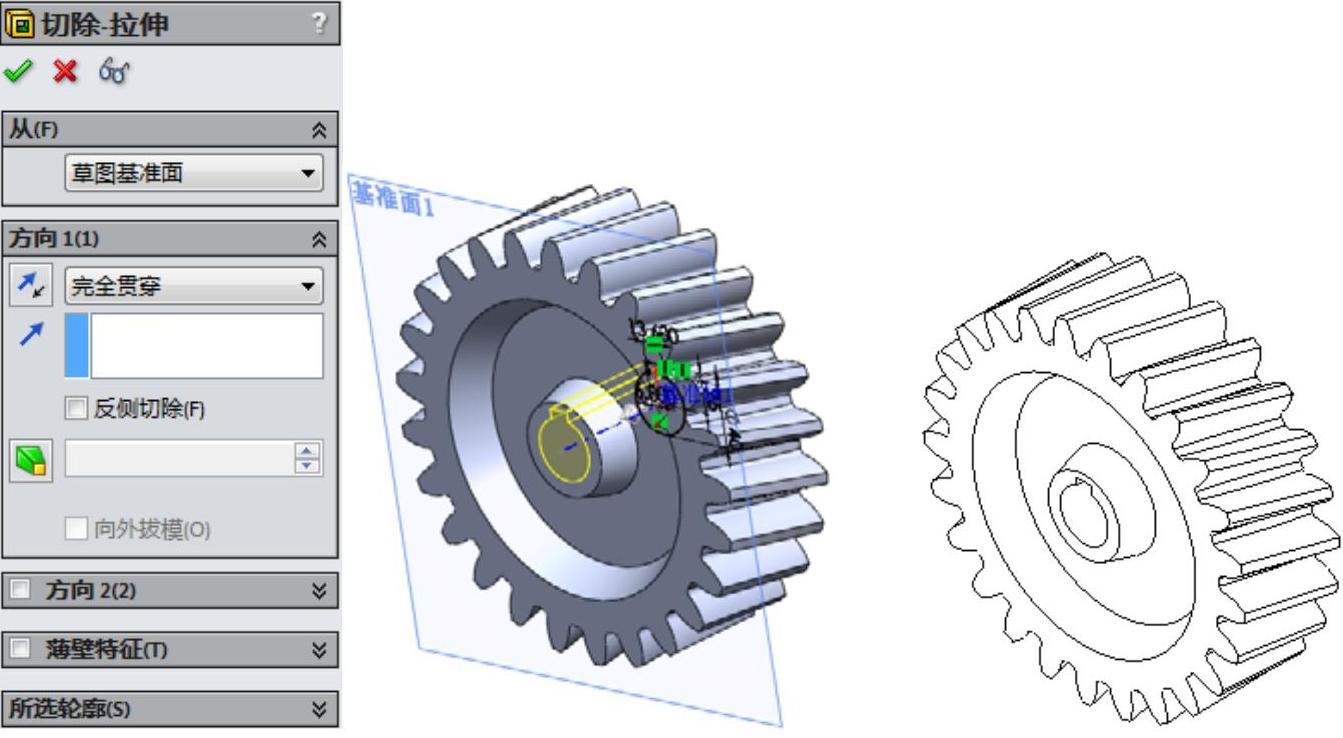Expand the 方向 2 section
The width and height of the screenshot is (1343, 738).
319,591
